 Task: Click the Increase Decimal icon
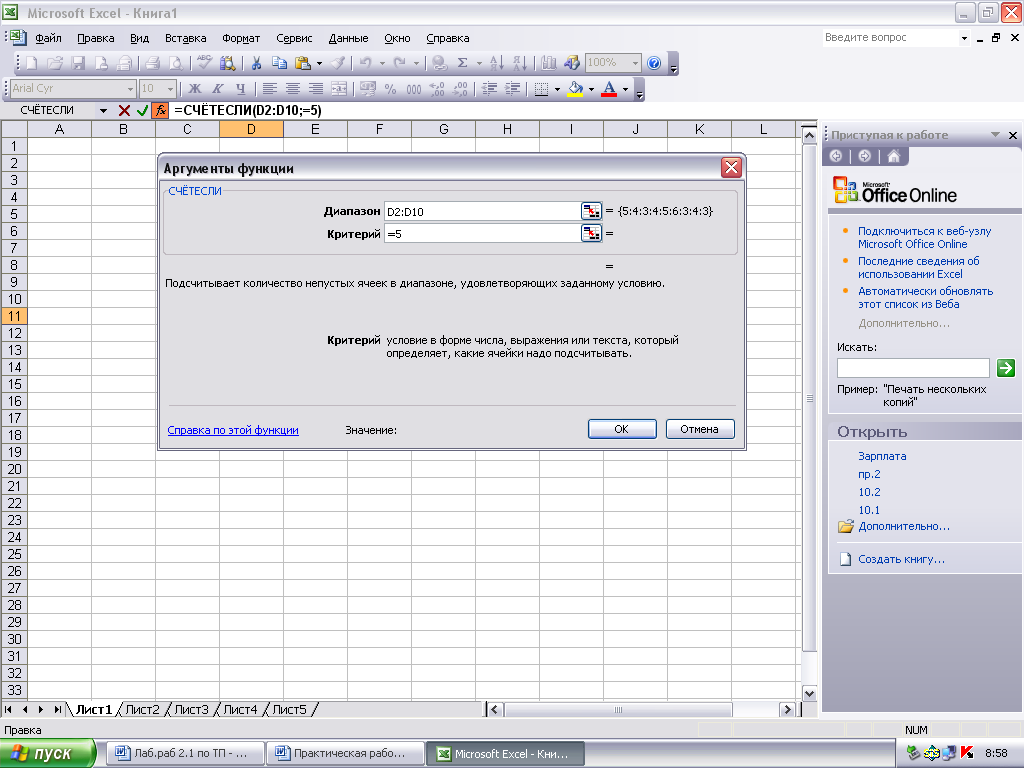click(437, 89)
